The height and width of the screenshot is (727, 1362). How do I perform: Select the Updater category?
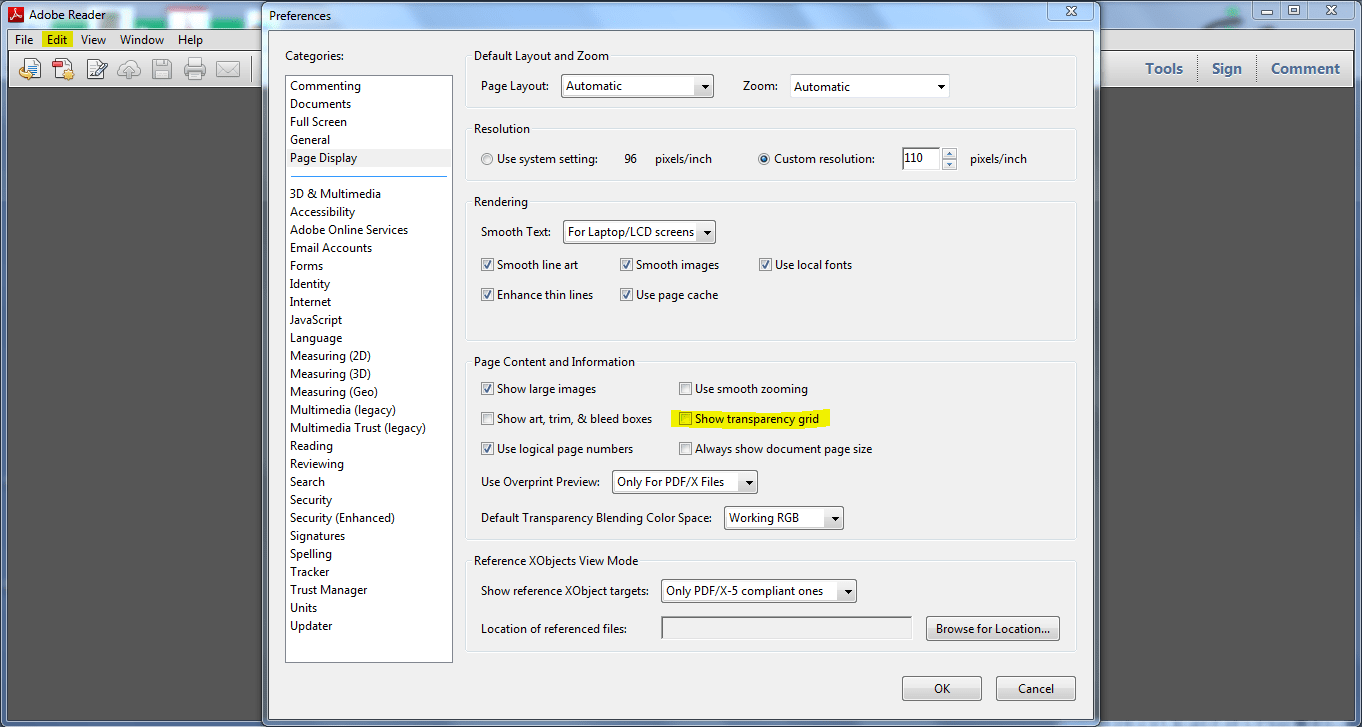click(x=311, y=626)
